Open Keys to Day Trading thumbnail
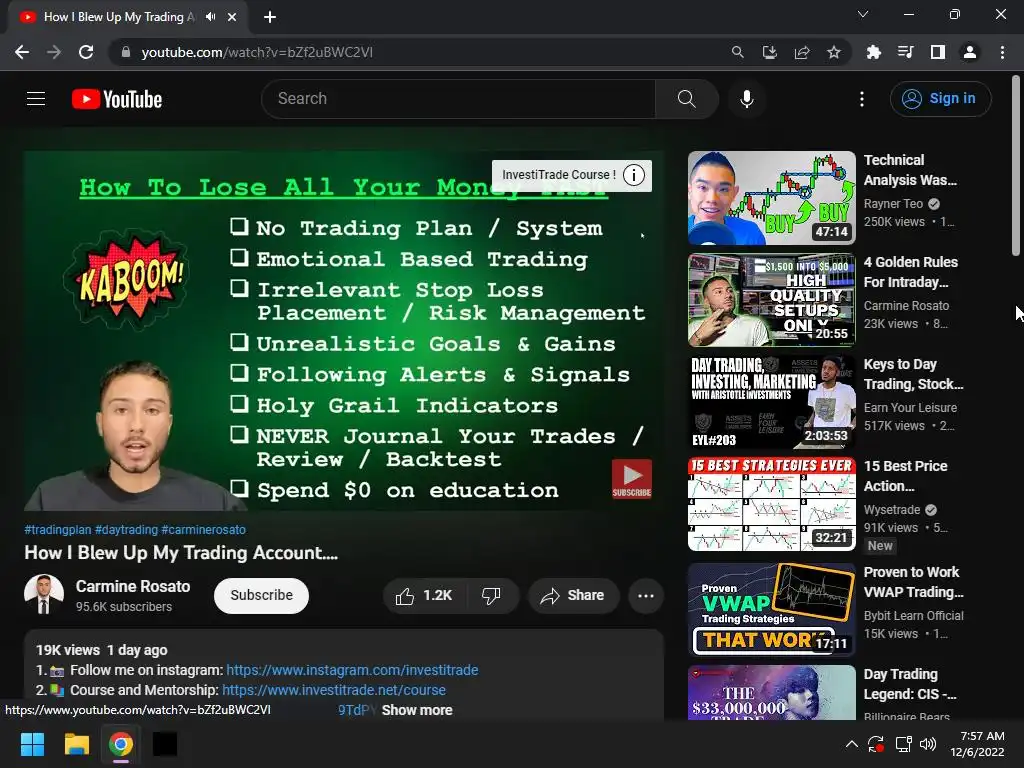This screenshot has width=1024, height=768. click(771, 402)
